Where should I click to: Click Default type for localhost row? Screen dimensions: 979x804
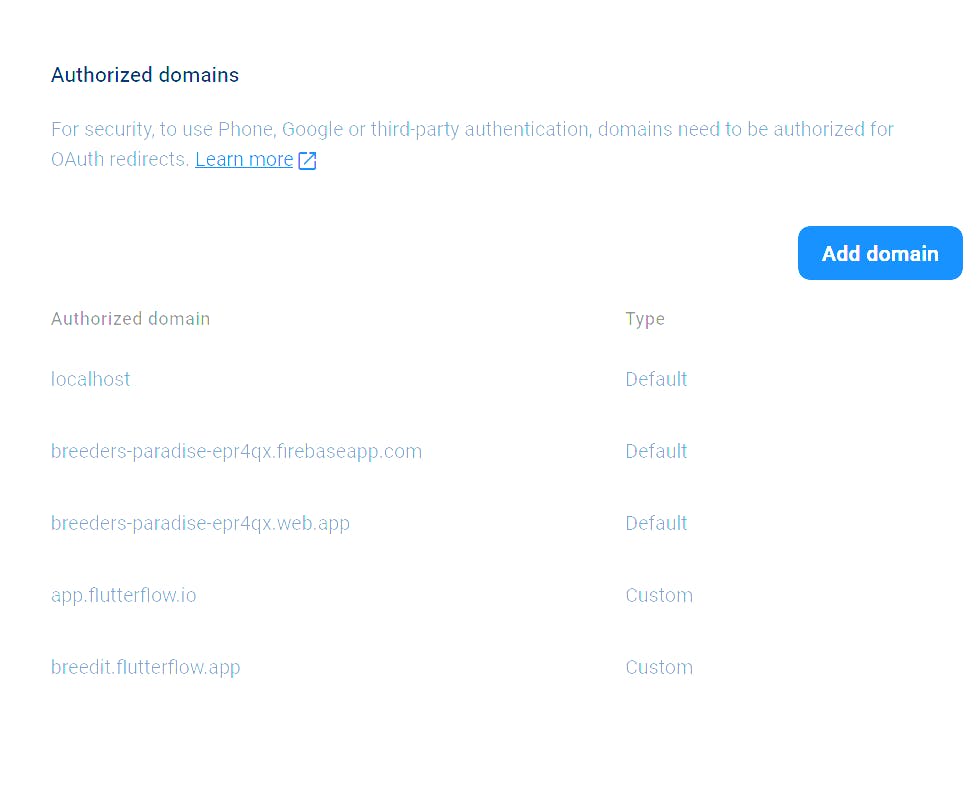(x=656, y=379)
